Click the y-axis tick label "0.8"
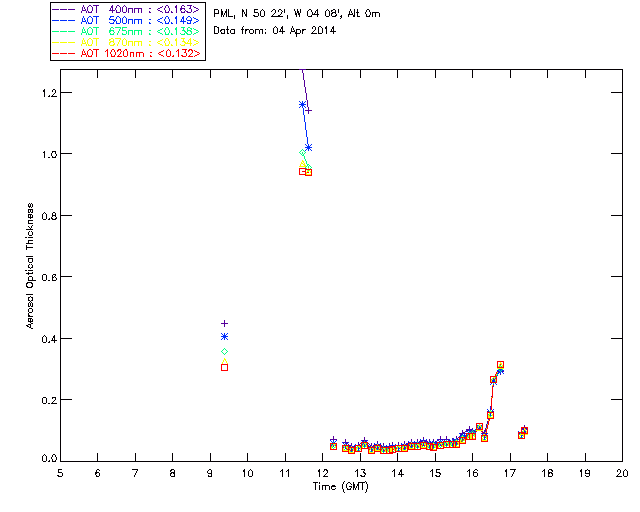The width and height of the screenshot is (640, 512). click(x=49, y=216)
